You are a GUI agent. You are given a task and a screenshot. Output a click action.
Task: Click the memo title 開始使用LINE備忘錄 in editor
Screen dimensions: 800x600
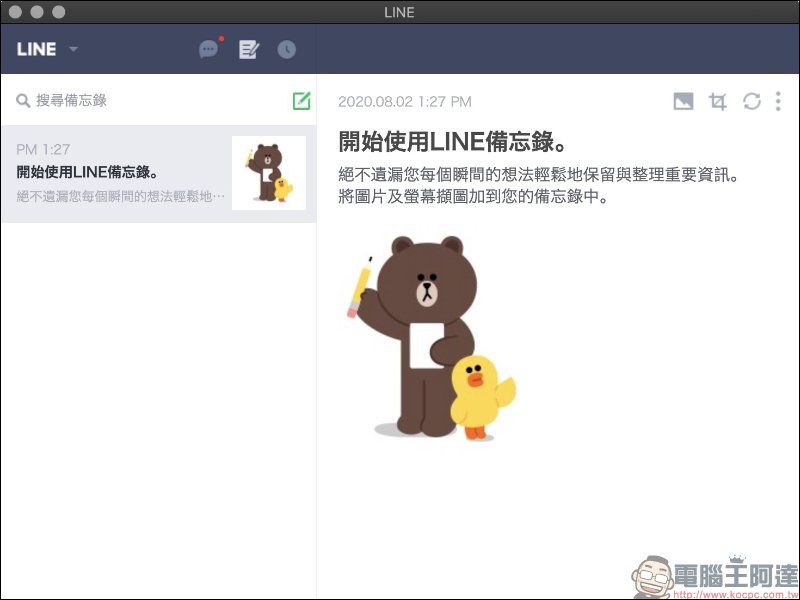tap(453, 141)
